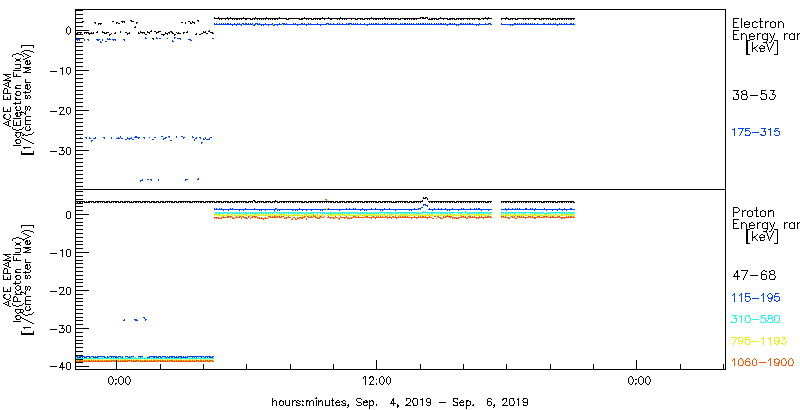Click the [keV] unit under Electron heading
Screen dimensions: 800x410
click(x=762, y=48)
